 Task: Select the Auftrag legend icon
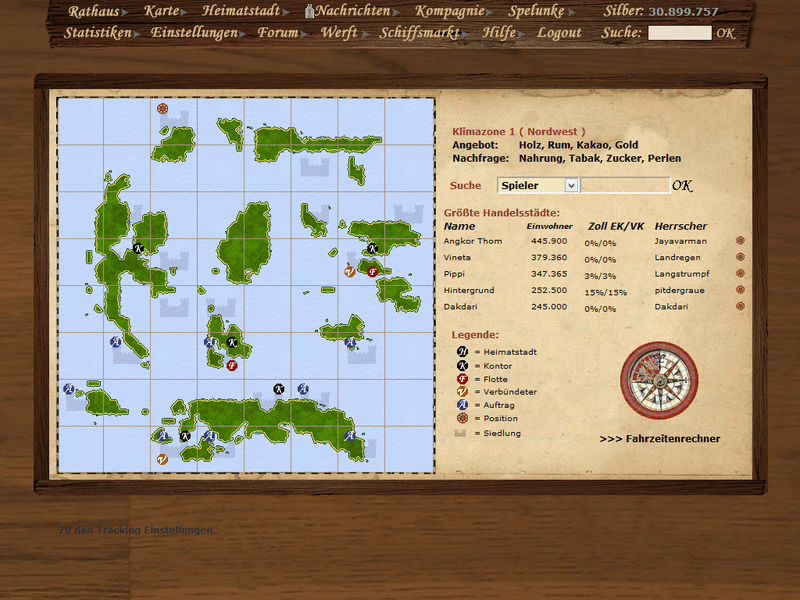pyautogui.click(x=461, y=404)
